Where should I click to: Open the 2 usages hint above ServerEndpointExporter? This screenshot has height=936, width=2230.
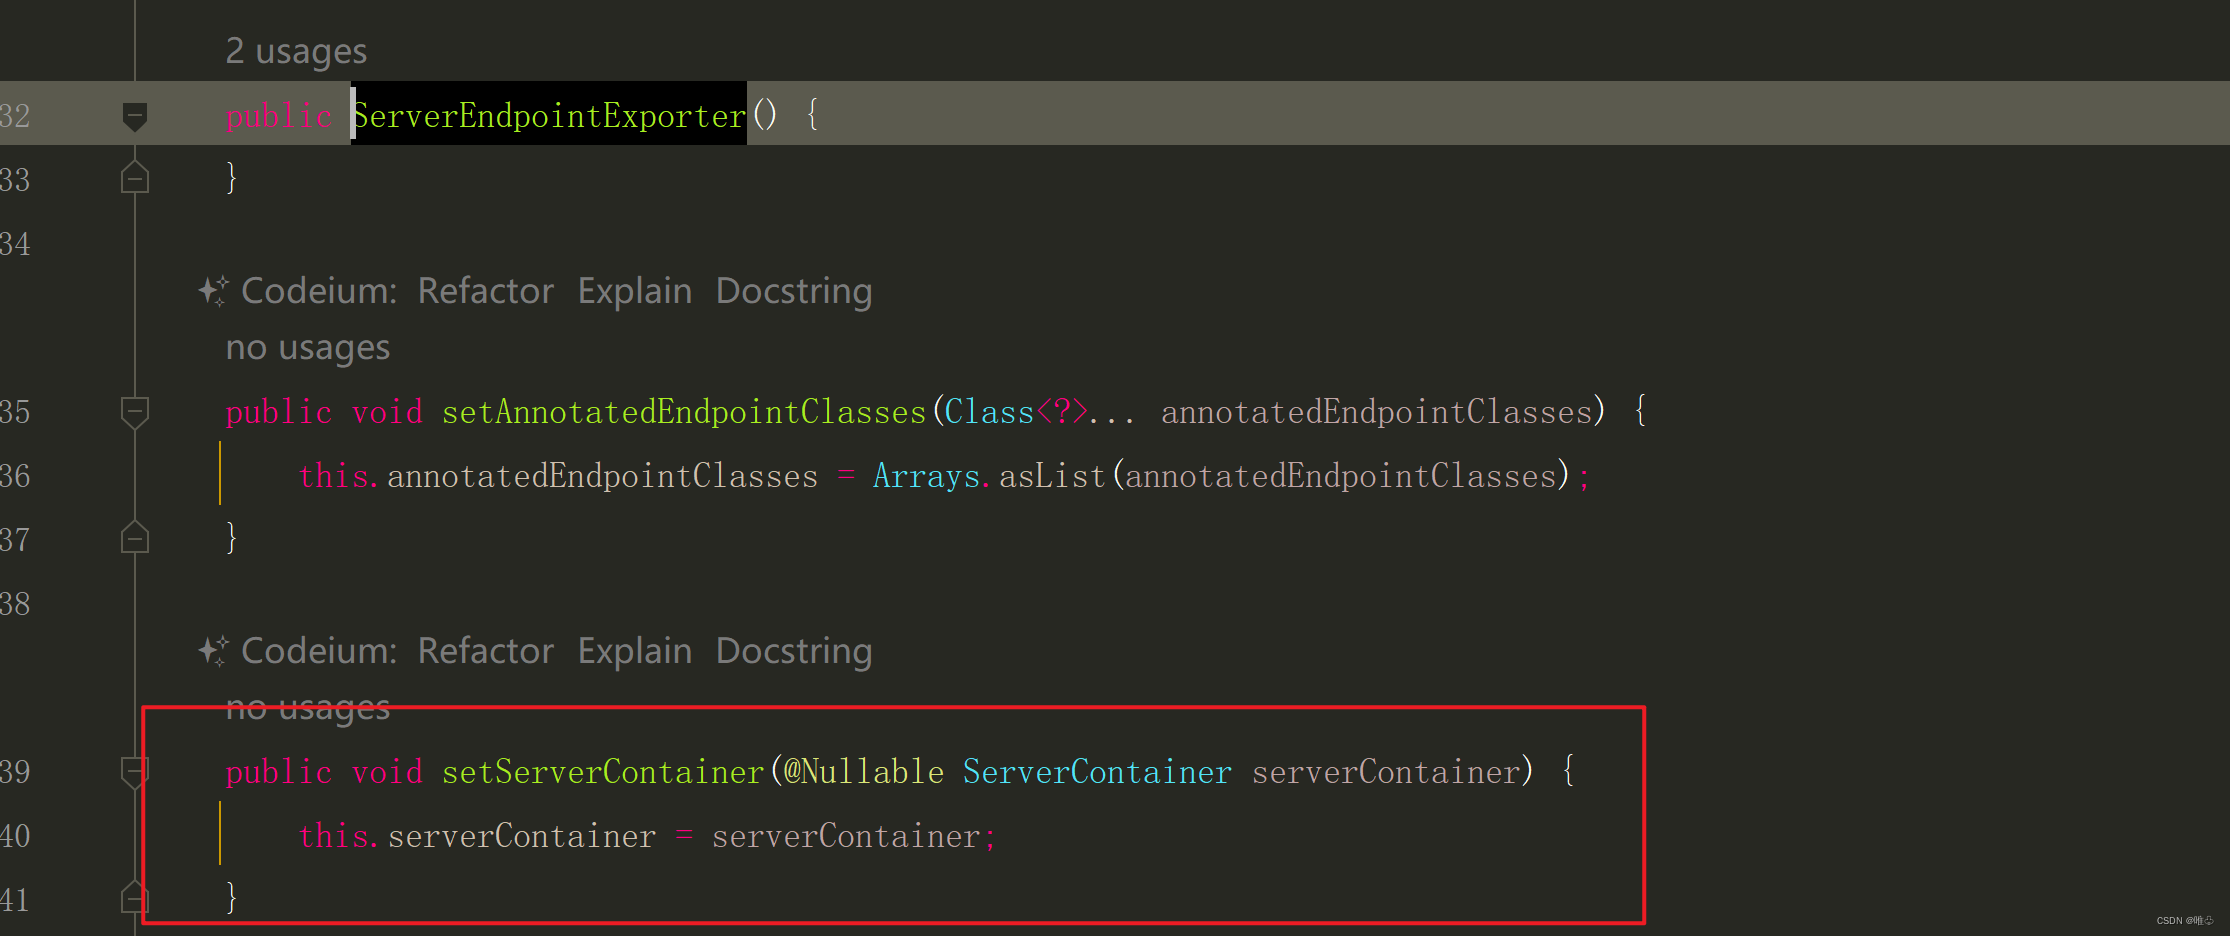[x=296, y=50]
